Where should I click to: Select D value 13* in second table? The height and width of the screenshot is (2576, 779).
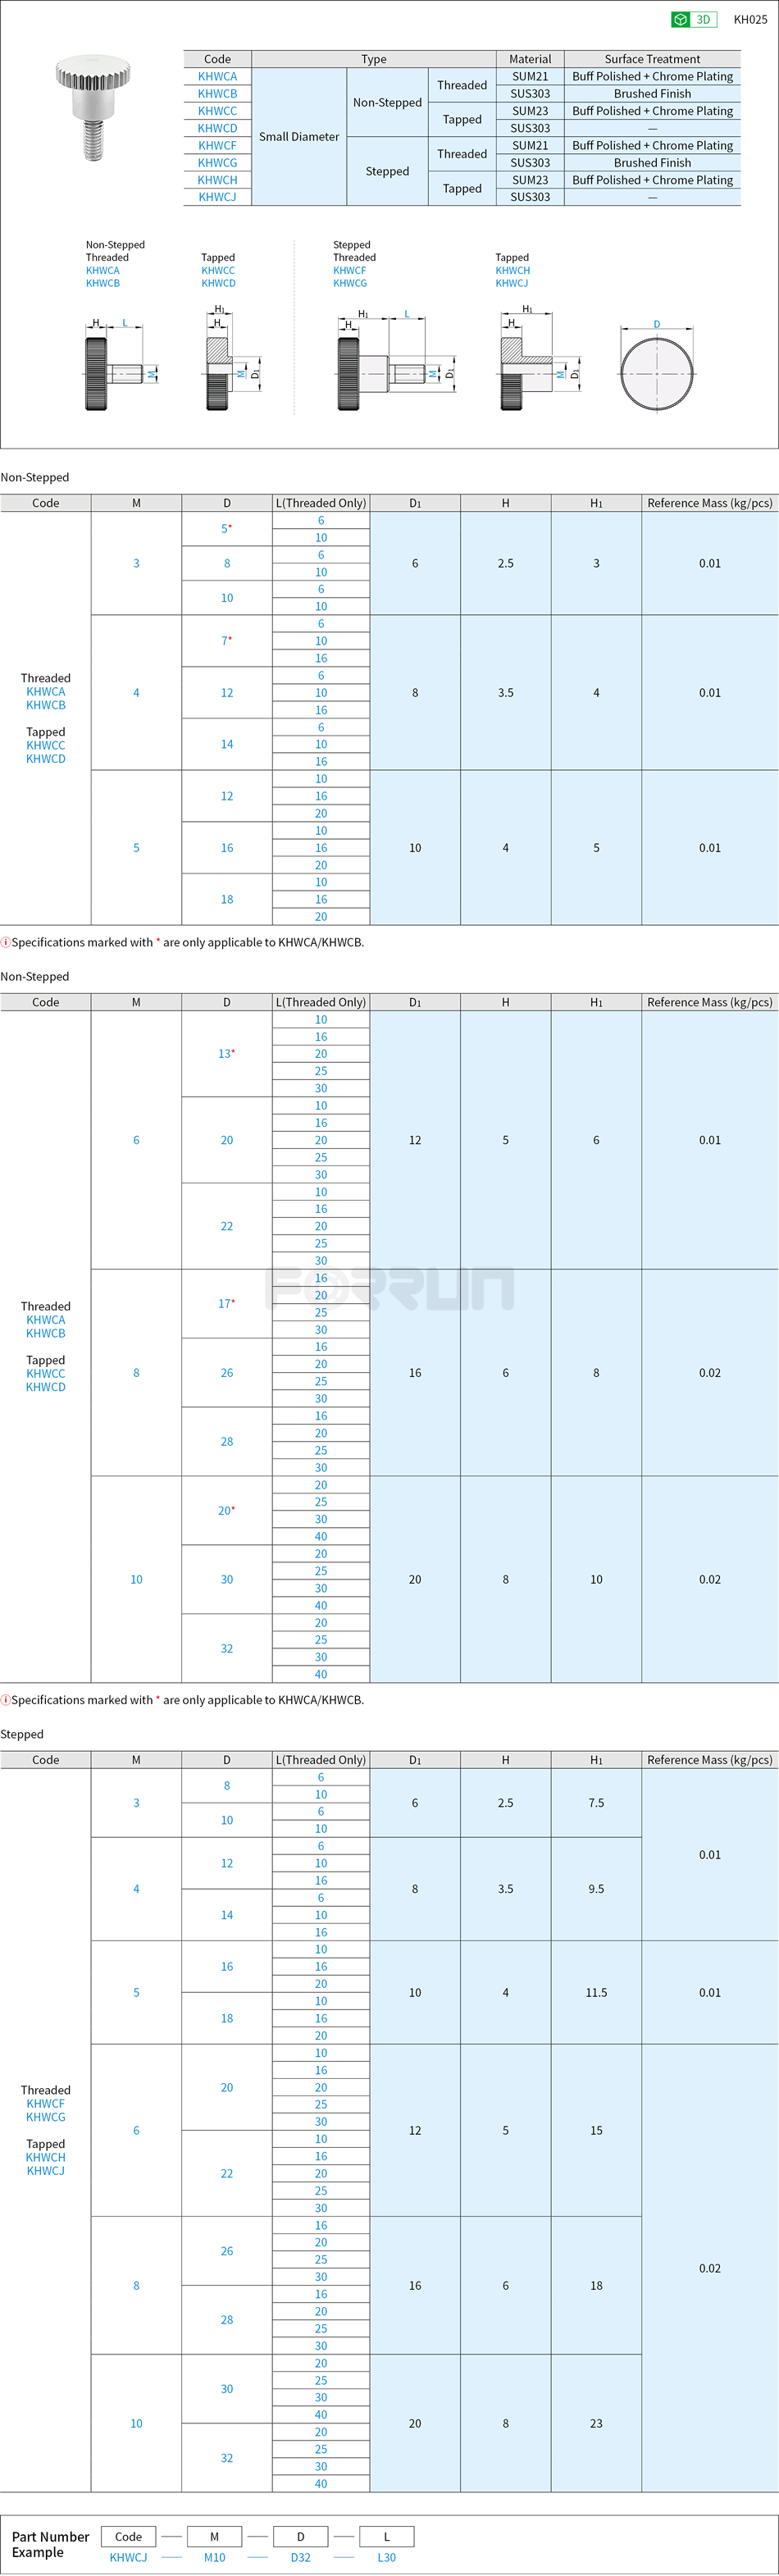pos(226,1054)
